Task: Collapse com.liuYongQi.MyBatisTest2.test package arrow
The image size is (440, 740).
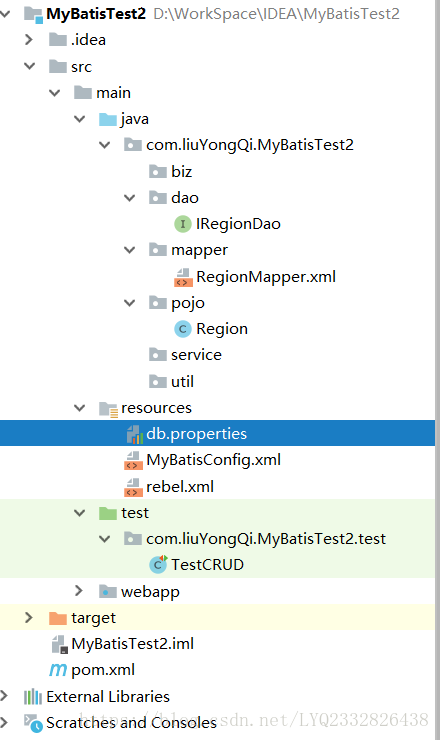Action: tap(105, 538)
